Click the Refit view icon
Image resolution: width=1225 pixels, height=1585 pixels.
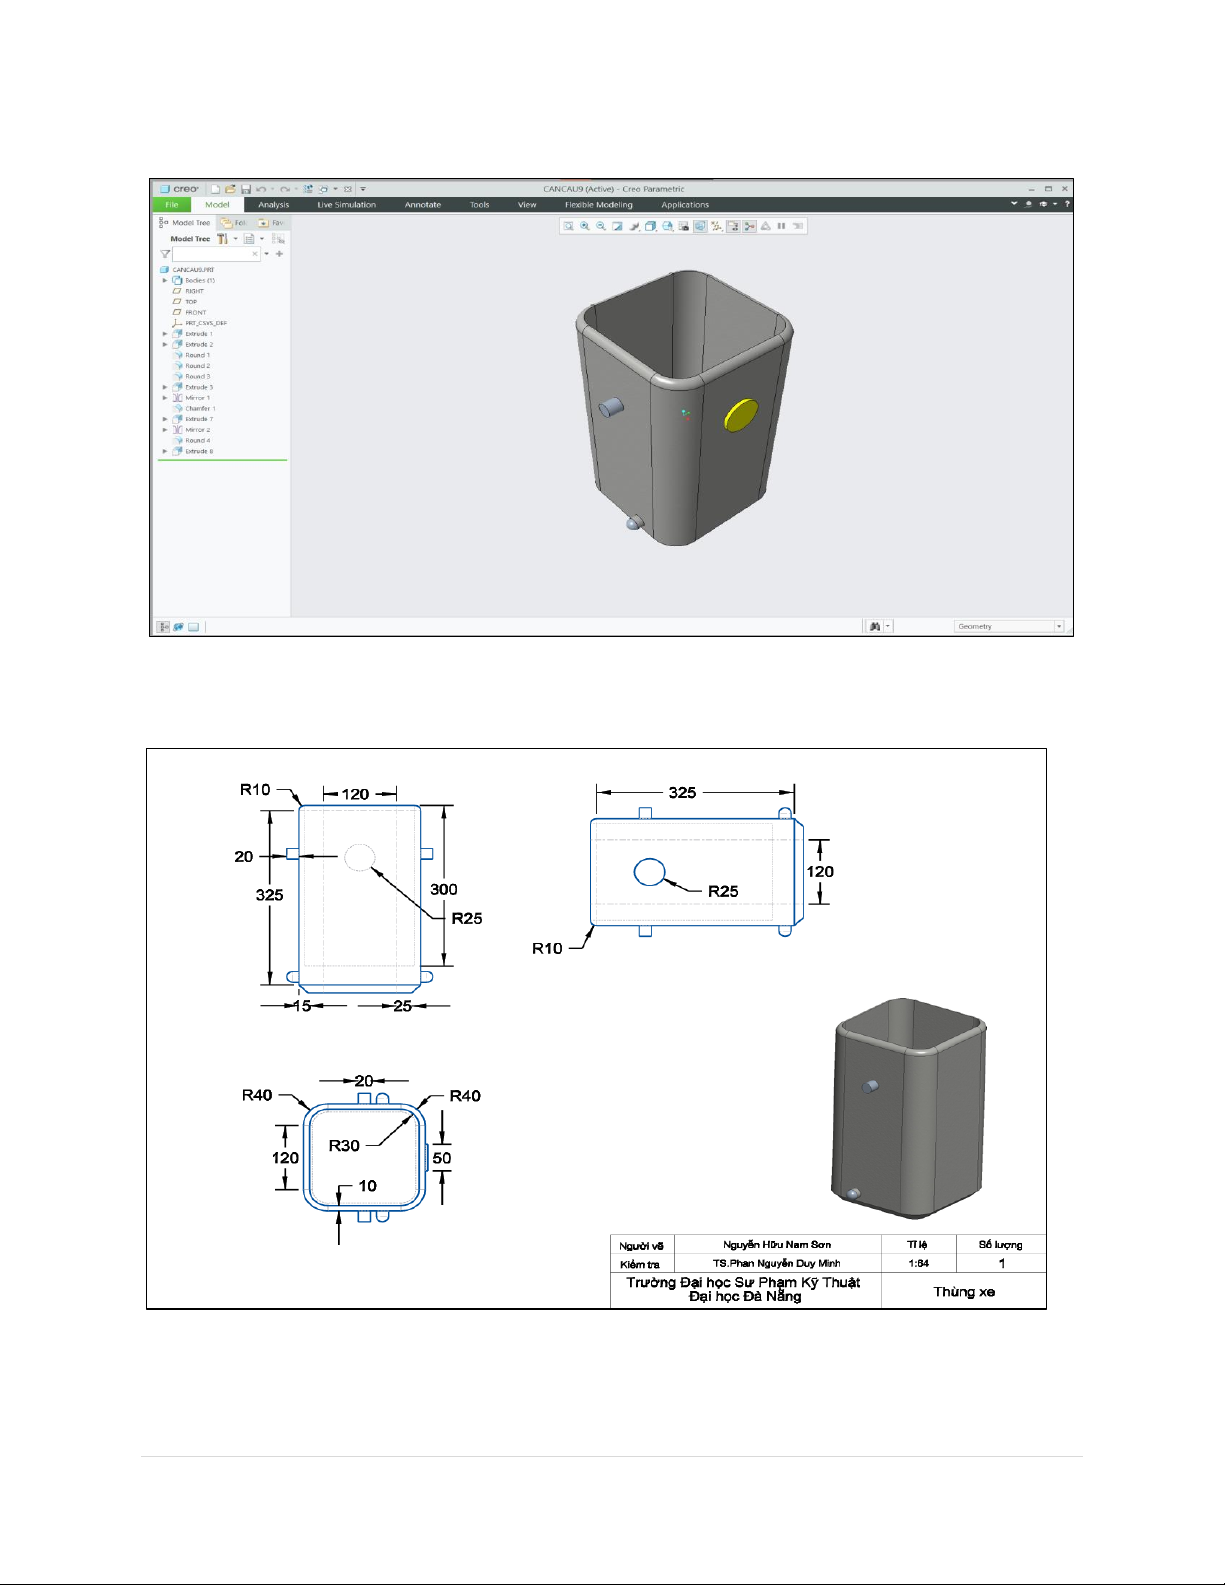coord(568,226)
